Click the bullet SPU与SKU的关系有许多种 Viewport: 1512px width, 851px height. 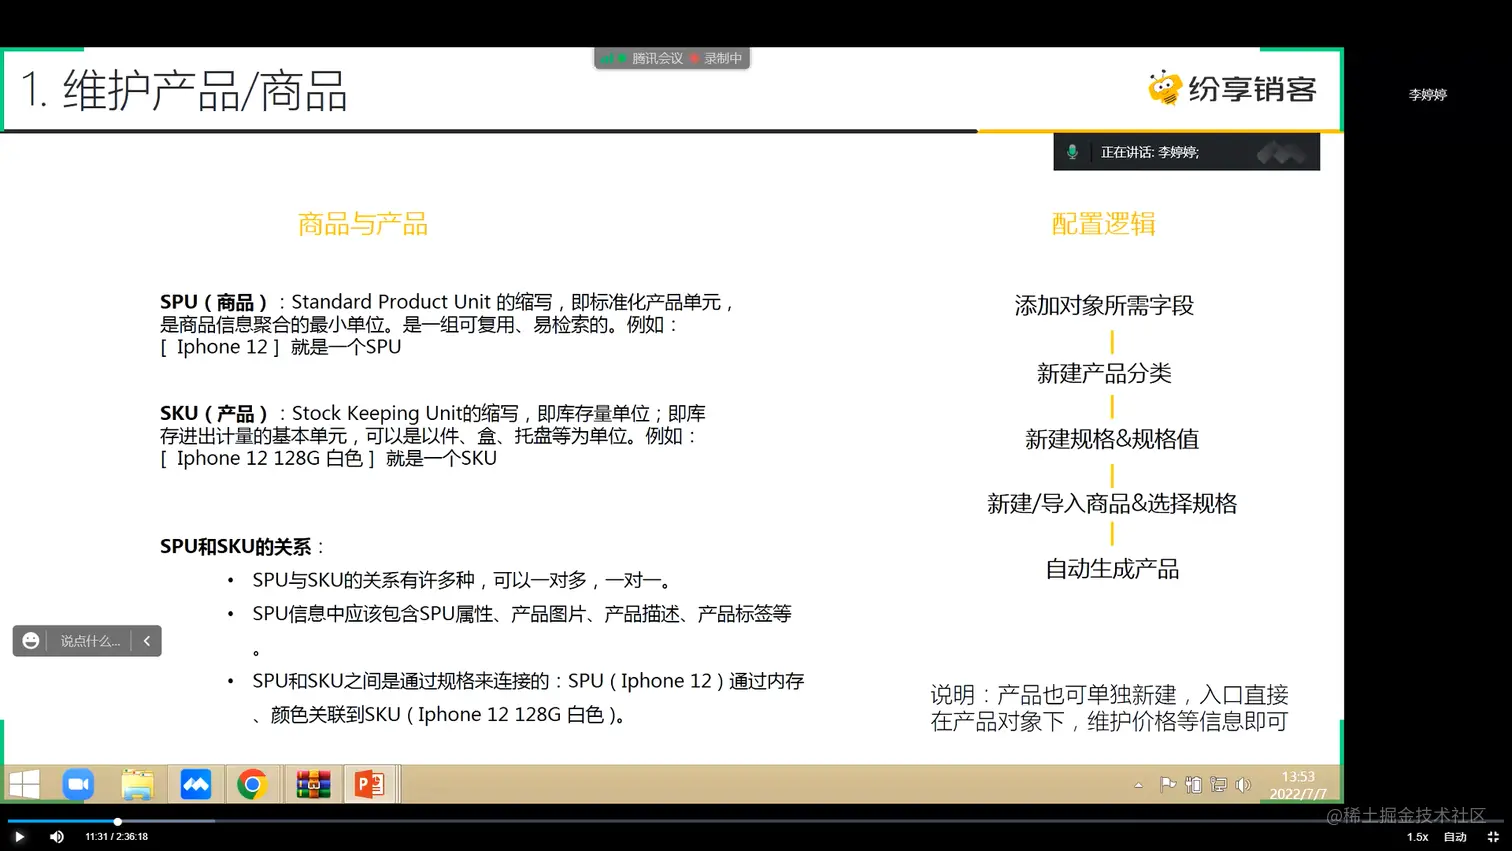point(464,580)
